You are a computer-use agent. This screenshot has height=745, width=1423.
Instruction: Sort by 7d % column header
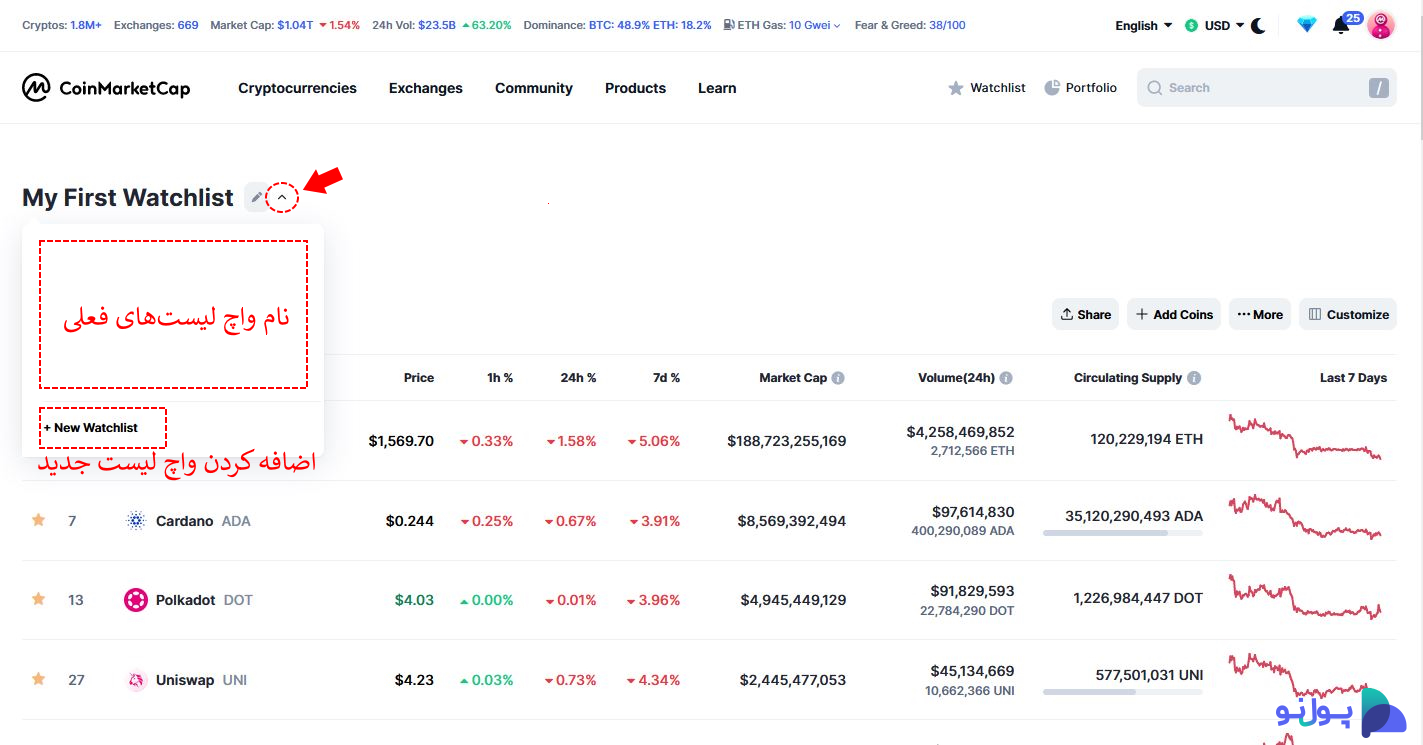click(665, 378)
